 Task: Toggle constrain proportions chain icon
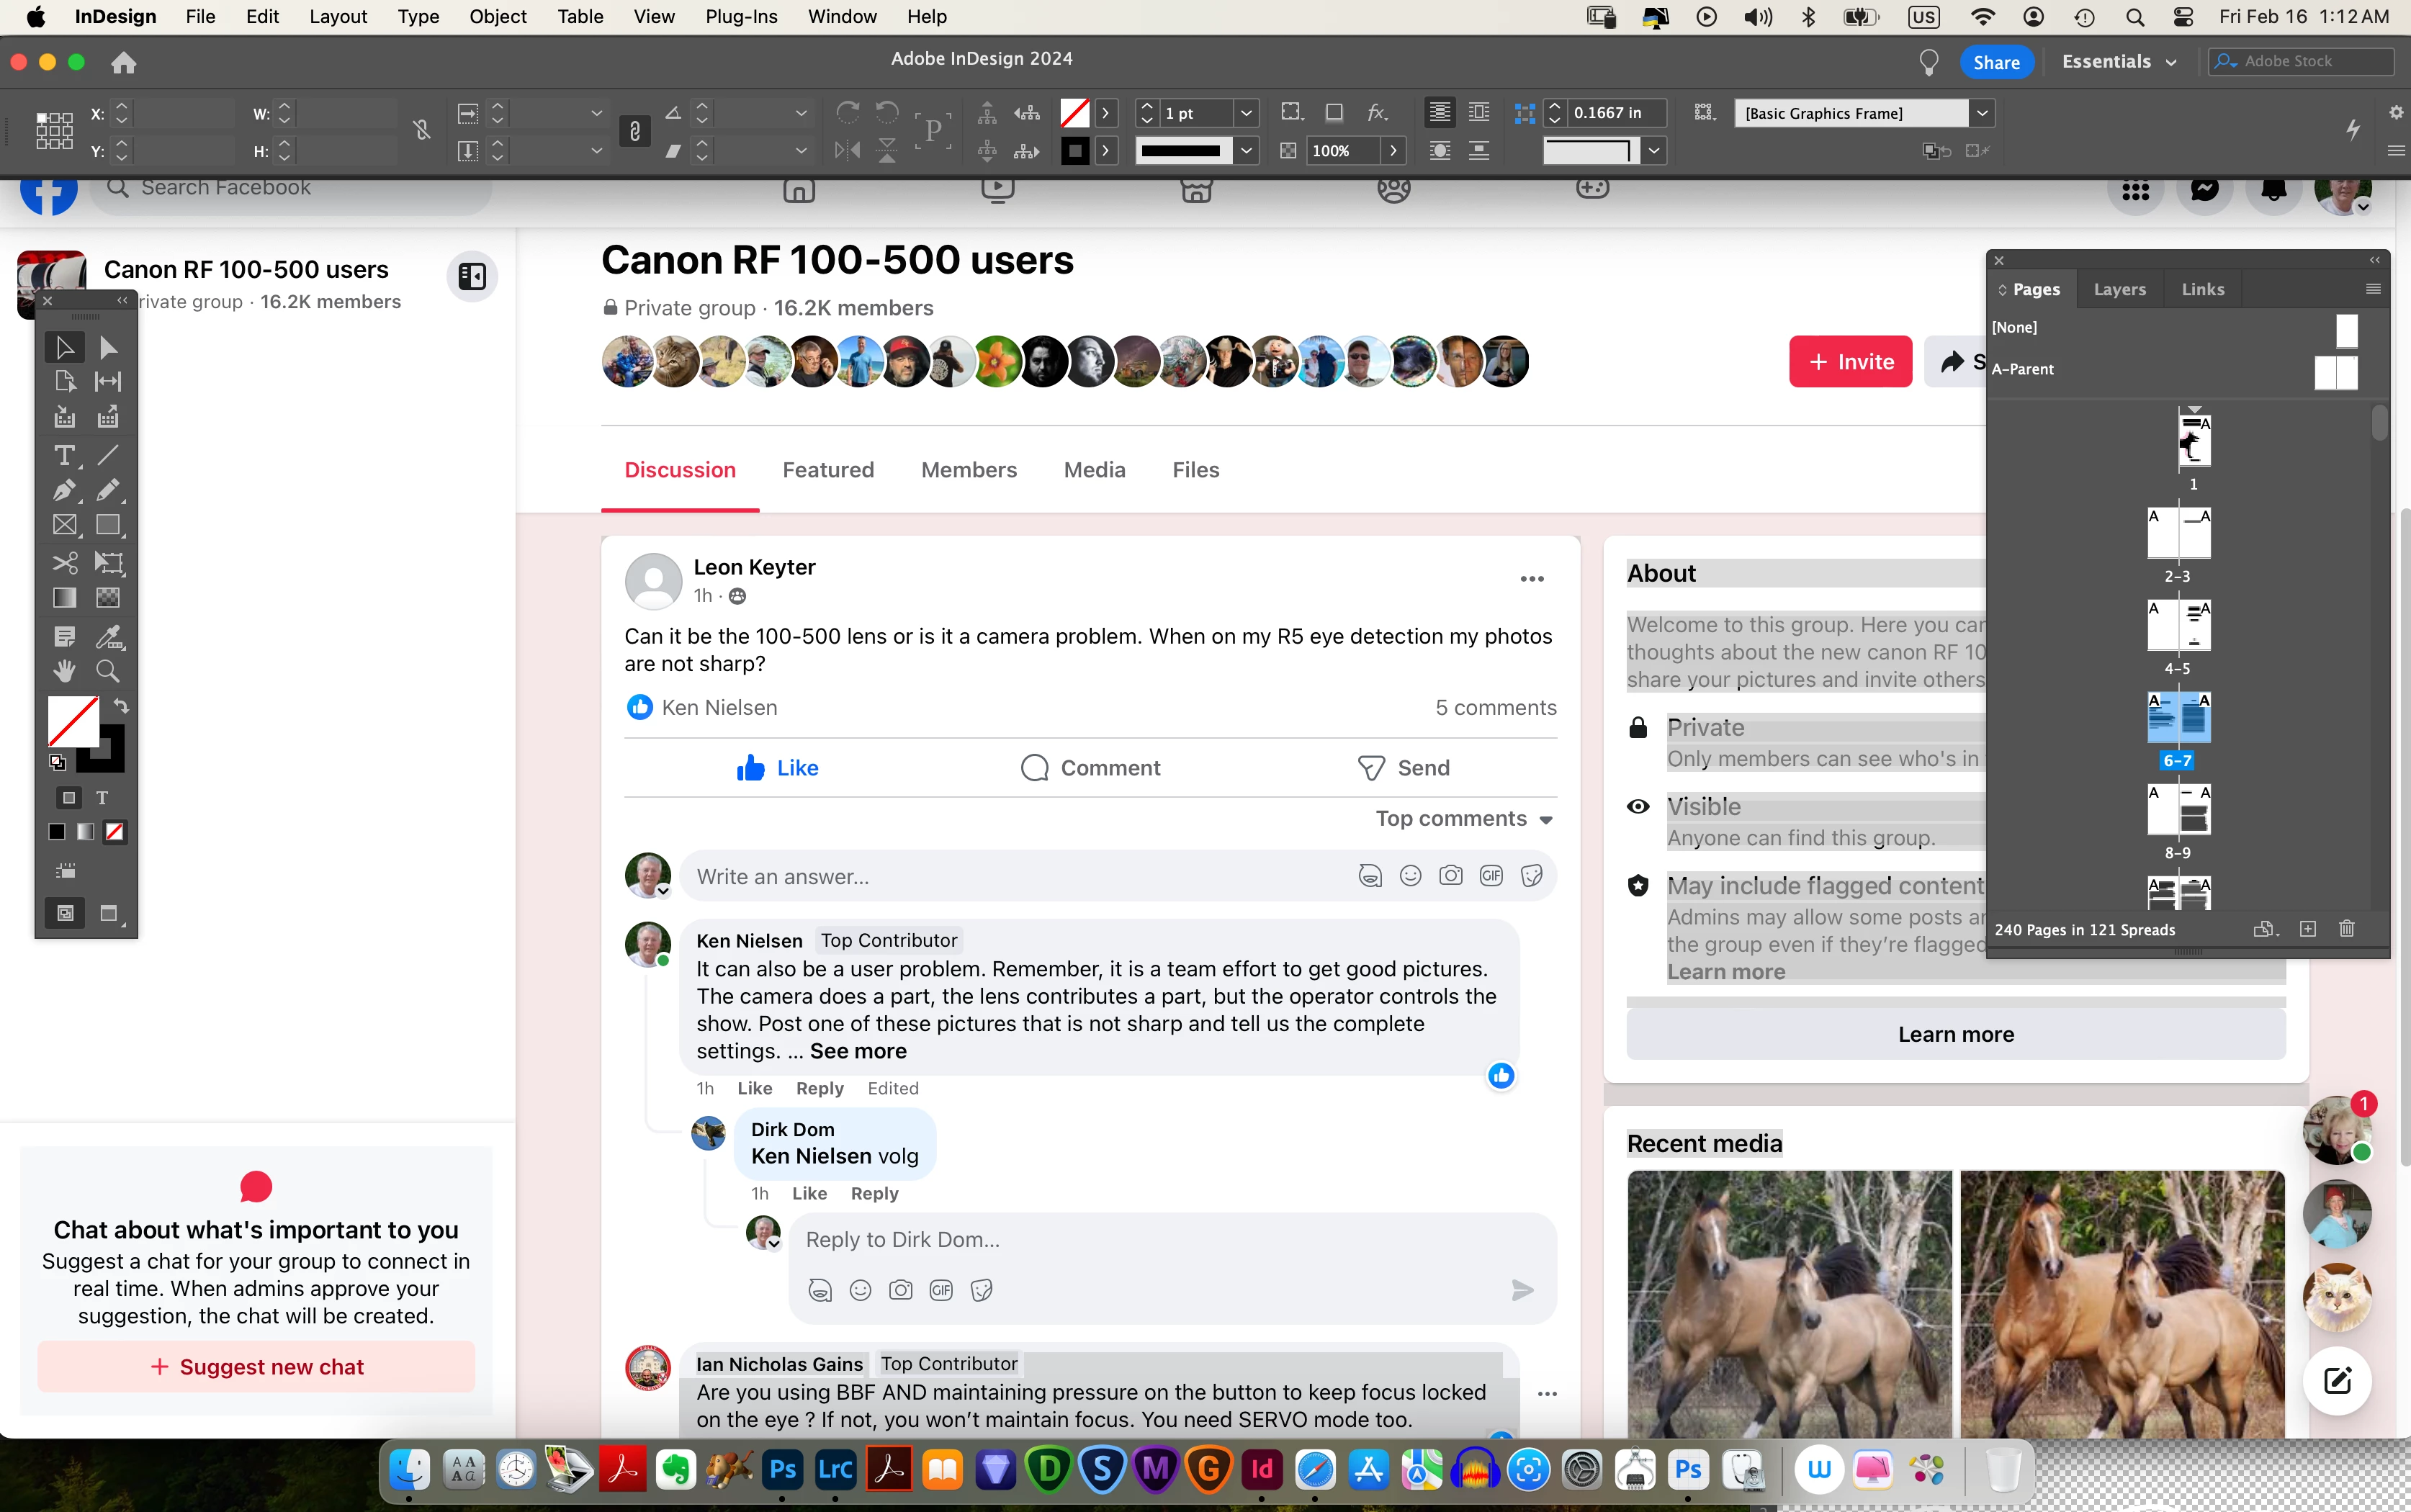(421, 131)
